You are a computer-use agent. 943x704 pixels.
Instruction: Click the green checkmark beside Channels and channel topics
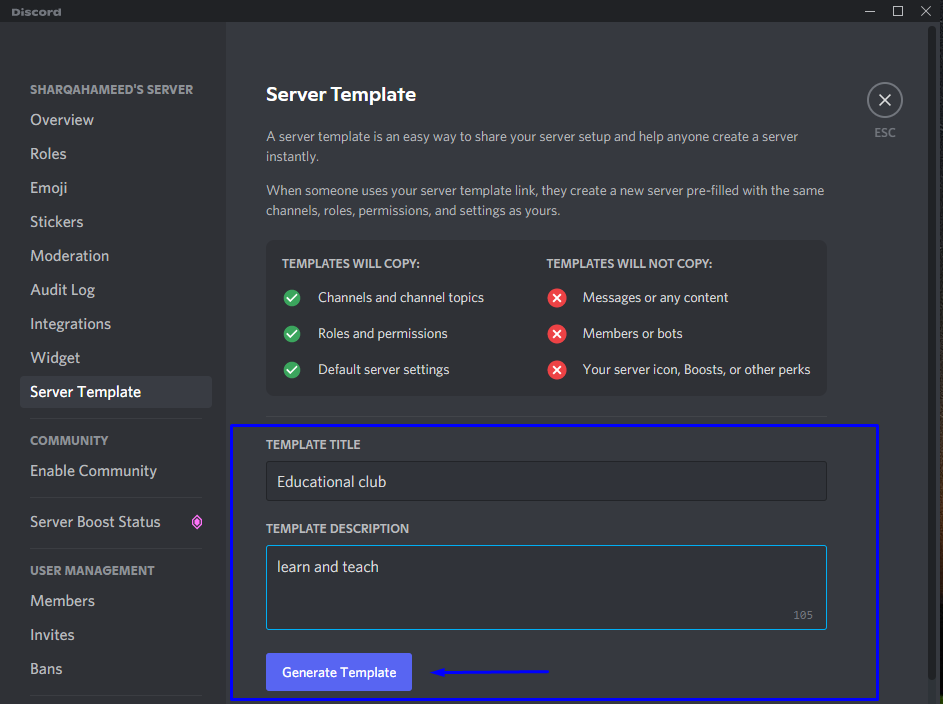[x=291, y=297]
